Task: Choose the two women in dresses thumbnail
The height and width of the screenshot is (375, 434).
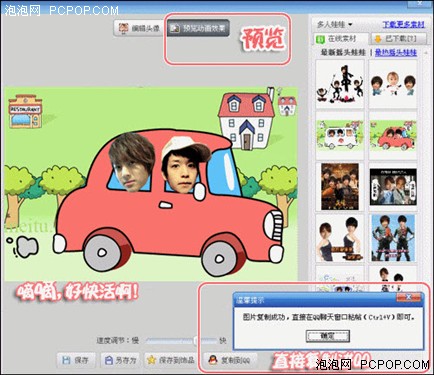Action: 340,238
